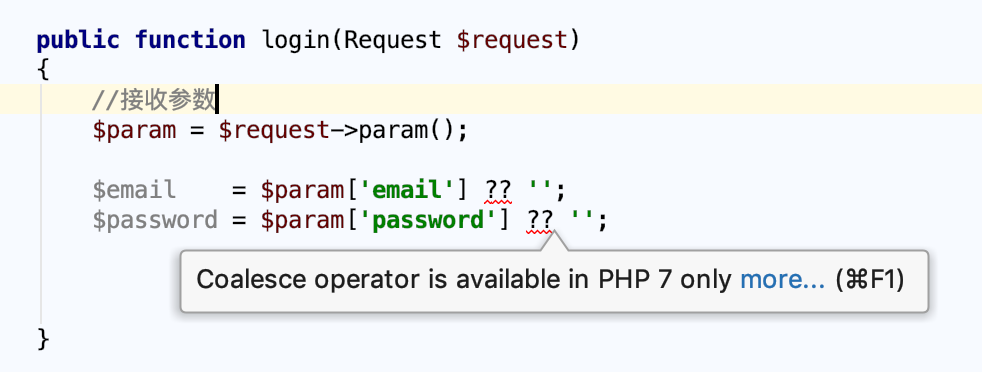Click the $param variable assignment
The image size is (982, 372).
(134, 131)
